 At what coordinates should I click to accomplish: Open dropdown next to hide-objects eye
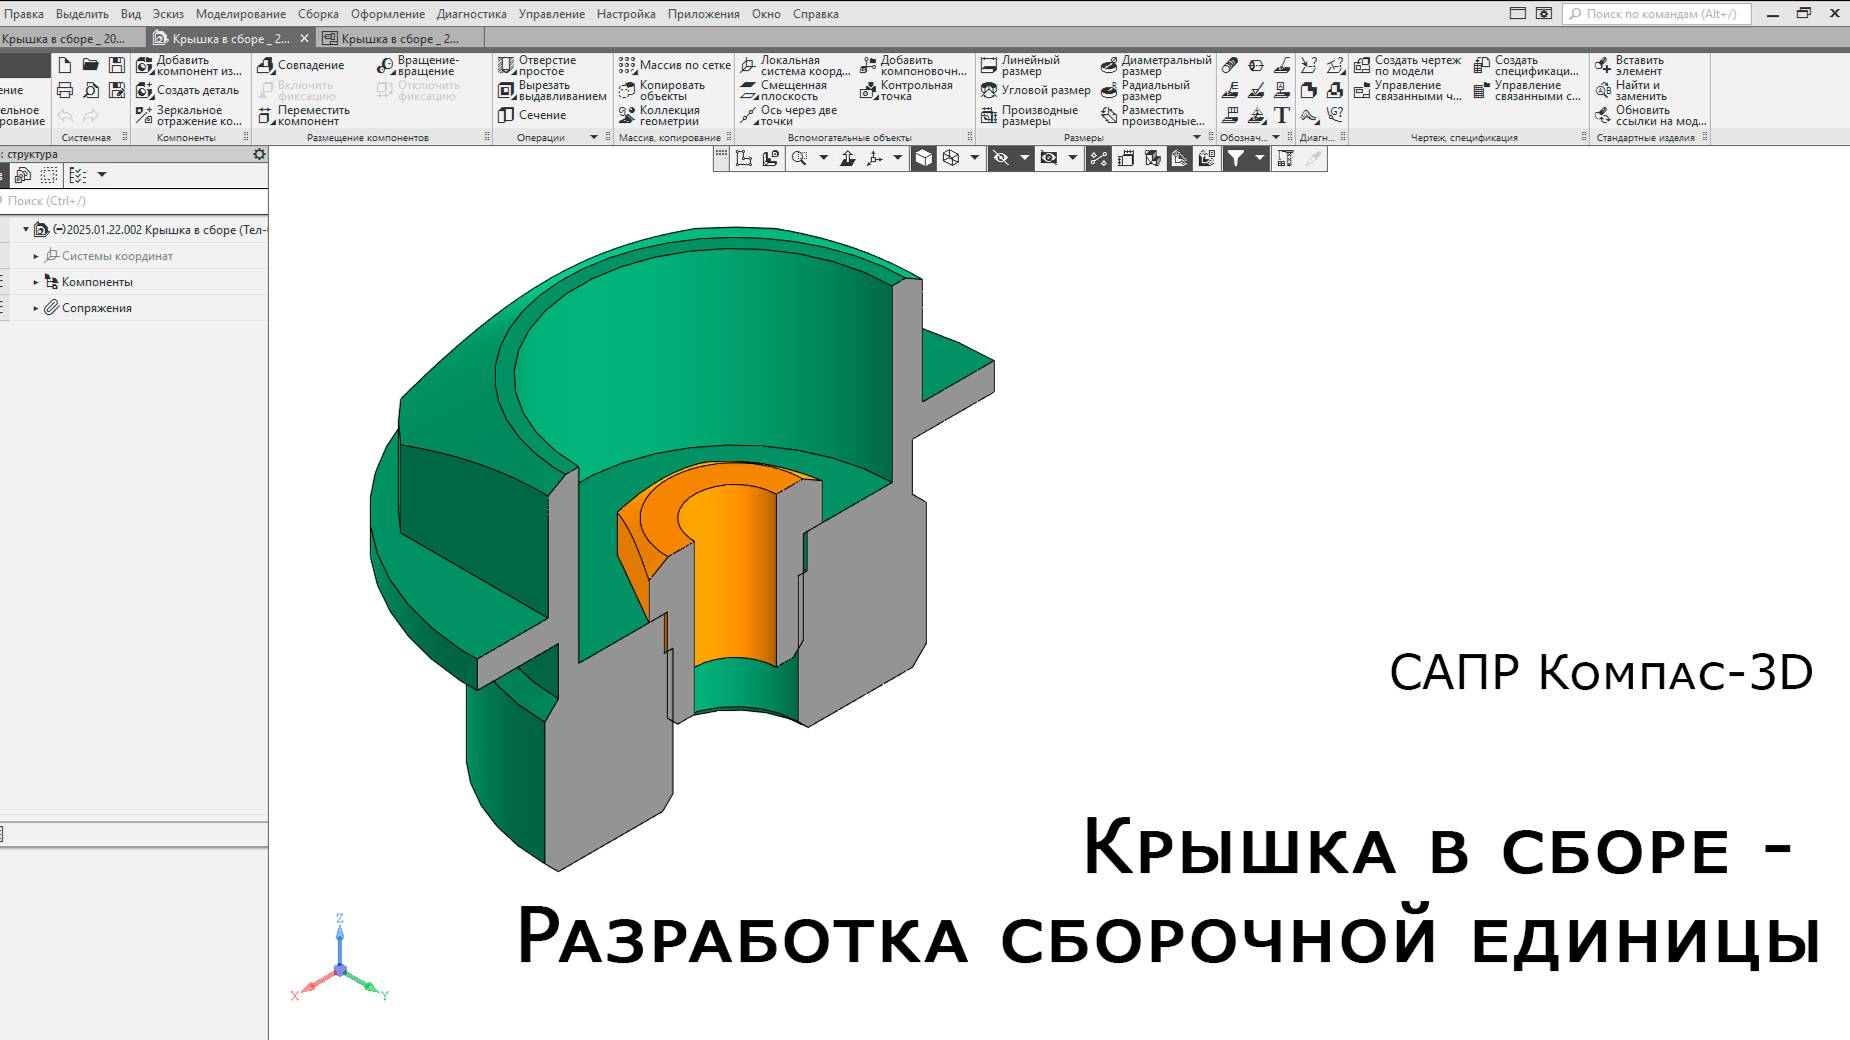(x=1024, y=158)
